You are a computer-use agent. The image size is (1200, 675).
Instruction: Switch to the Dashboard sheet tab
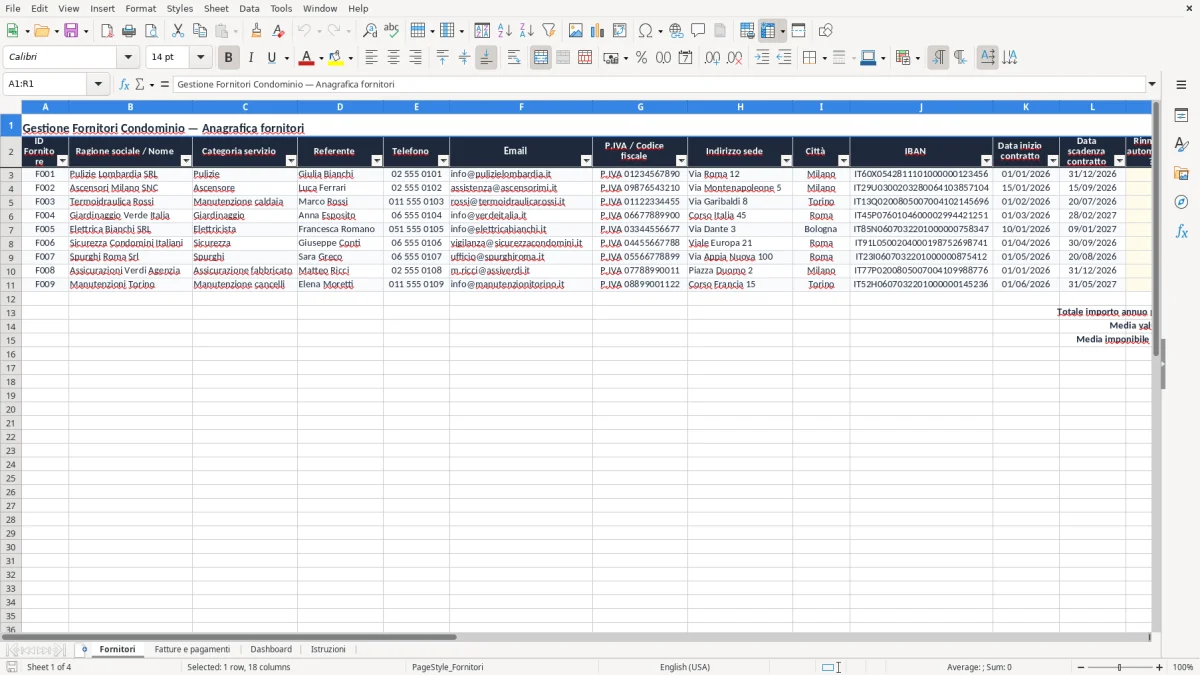[271, 650]
